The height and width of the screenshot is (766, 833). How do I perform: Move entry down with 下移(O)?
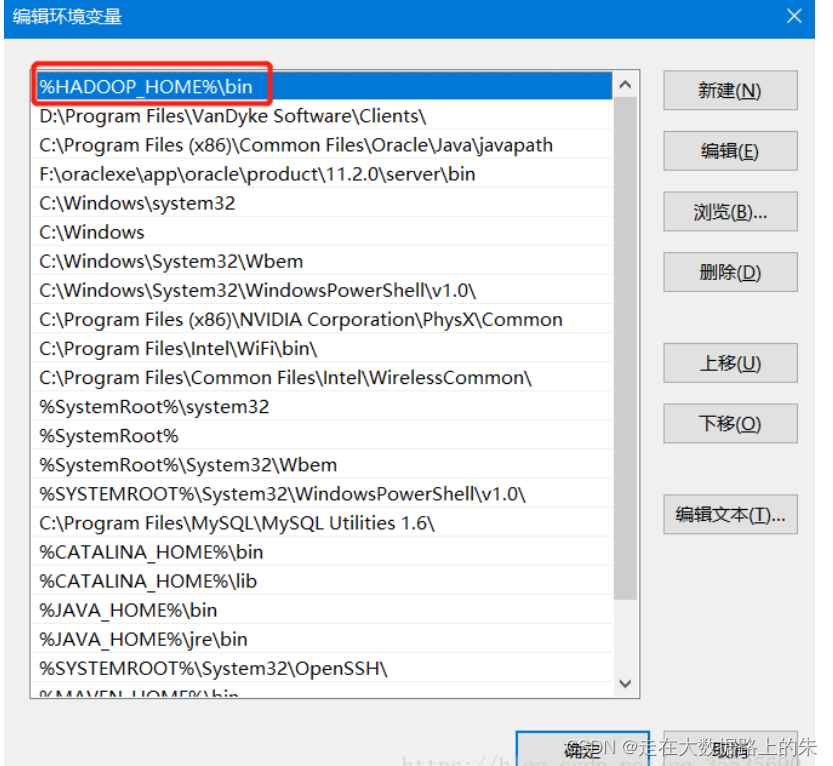(x=729, y=423)
